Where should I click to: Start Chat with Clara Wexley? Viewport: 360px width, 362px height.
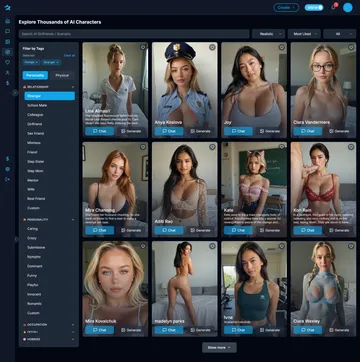(308, 330)
